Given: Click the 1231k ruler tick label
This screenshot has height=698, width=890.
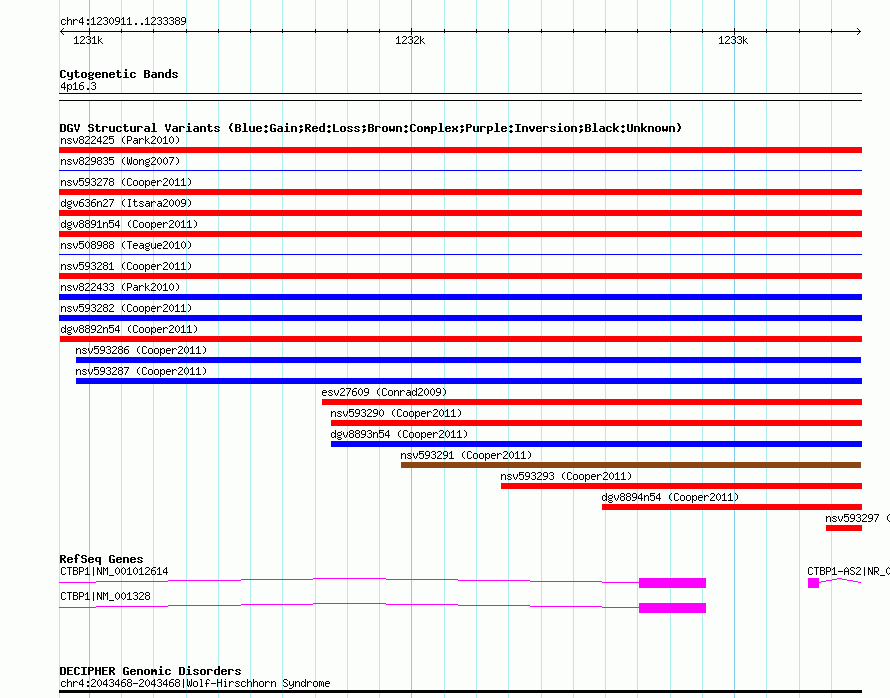Looking at the screenshot, I should click(88, 40).
